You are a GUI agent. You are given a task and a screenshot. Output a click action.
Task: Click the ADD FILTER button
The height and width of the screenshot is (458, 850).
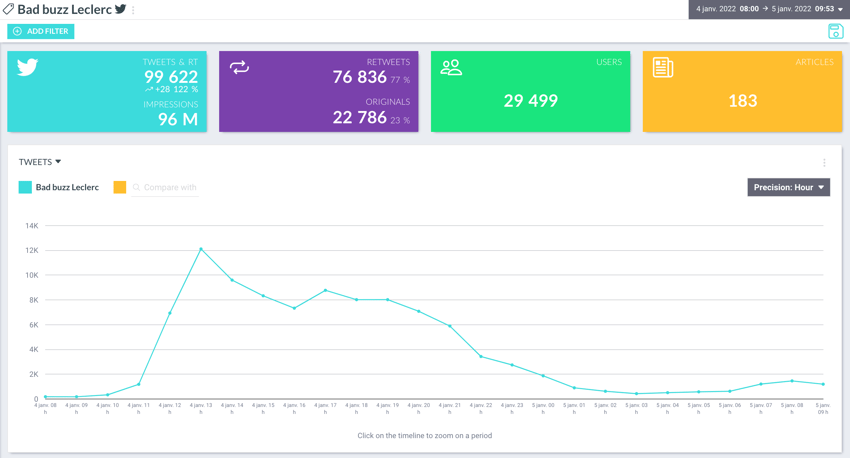coord(41,31)
